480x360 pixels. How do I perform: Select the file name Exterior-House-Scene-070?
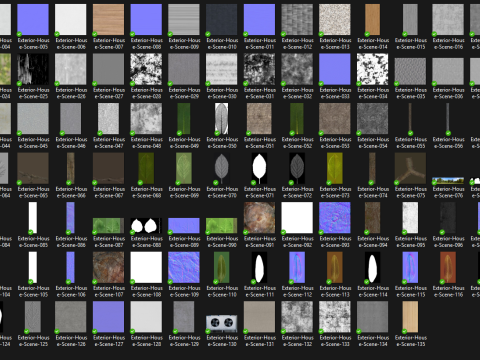click(x=222, y=192)
